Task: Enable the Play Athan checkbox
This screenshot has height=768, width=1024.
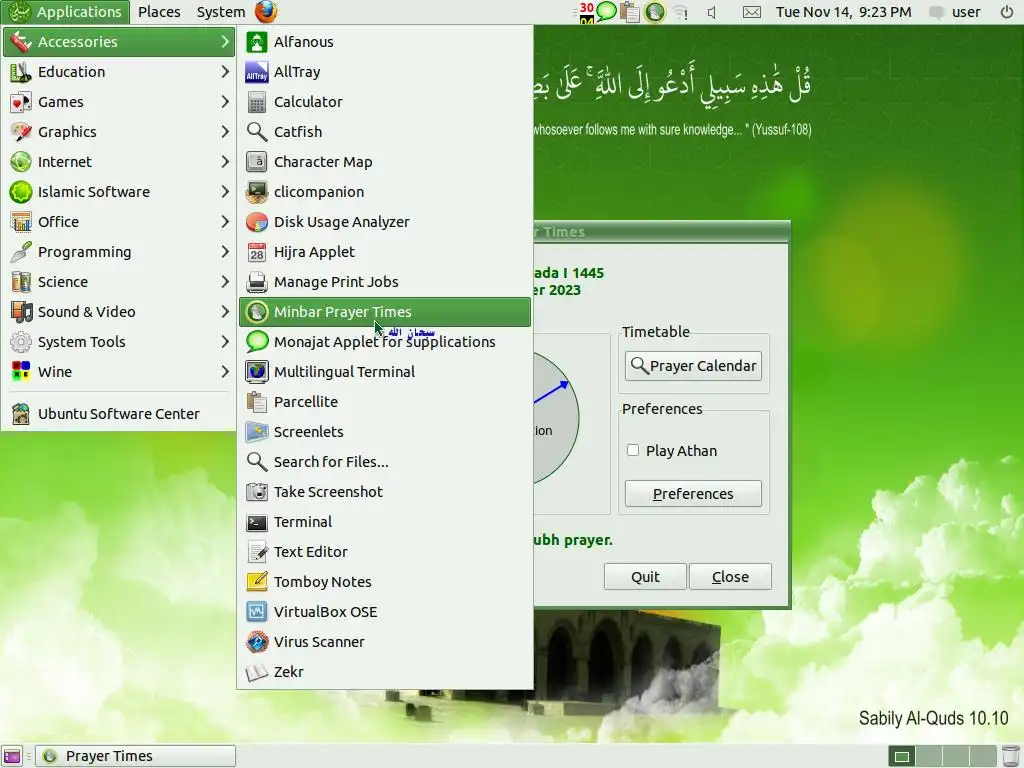Action: pos(633,450)
